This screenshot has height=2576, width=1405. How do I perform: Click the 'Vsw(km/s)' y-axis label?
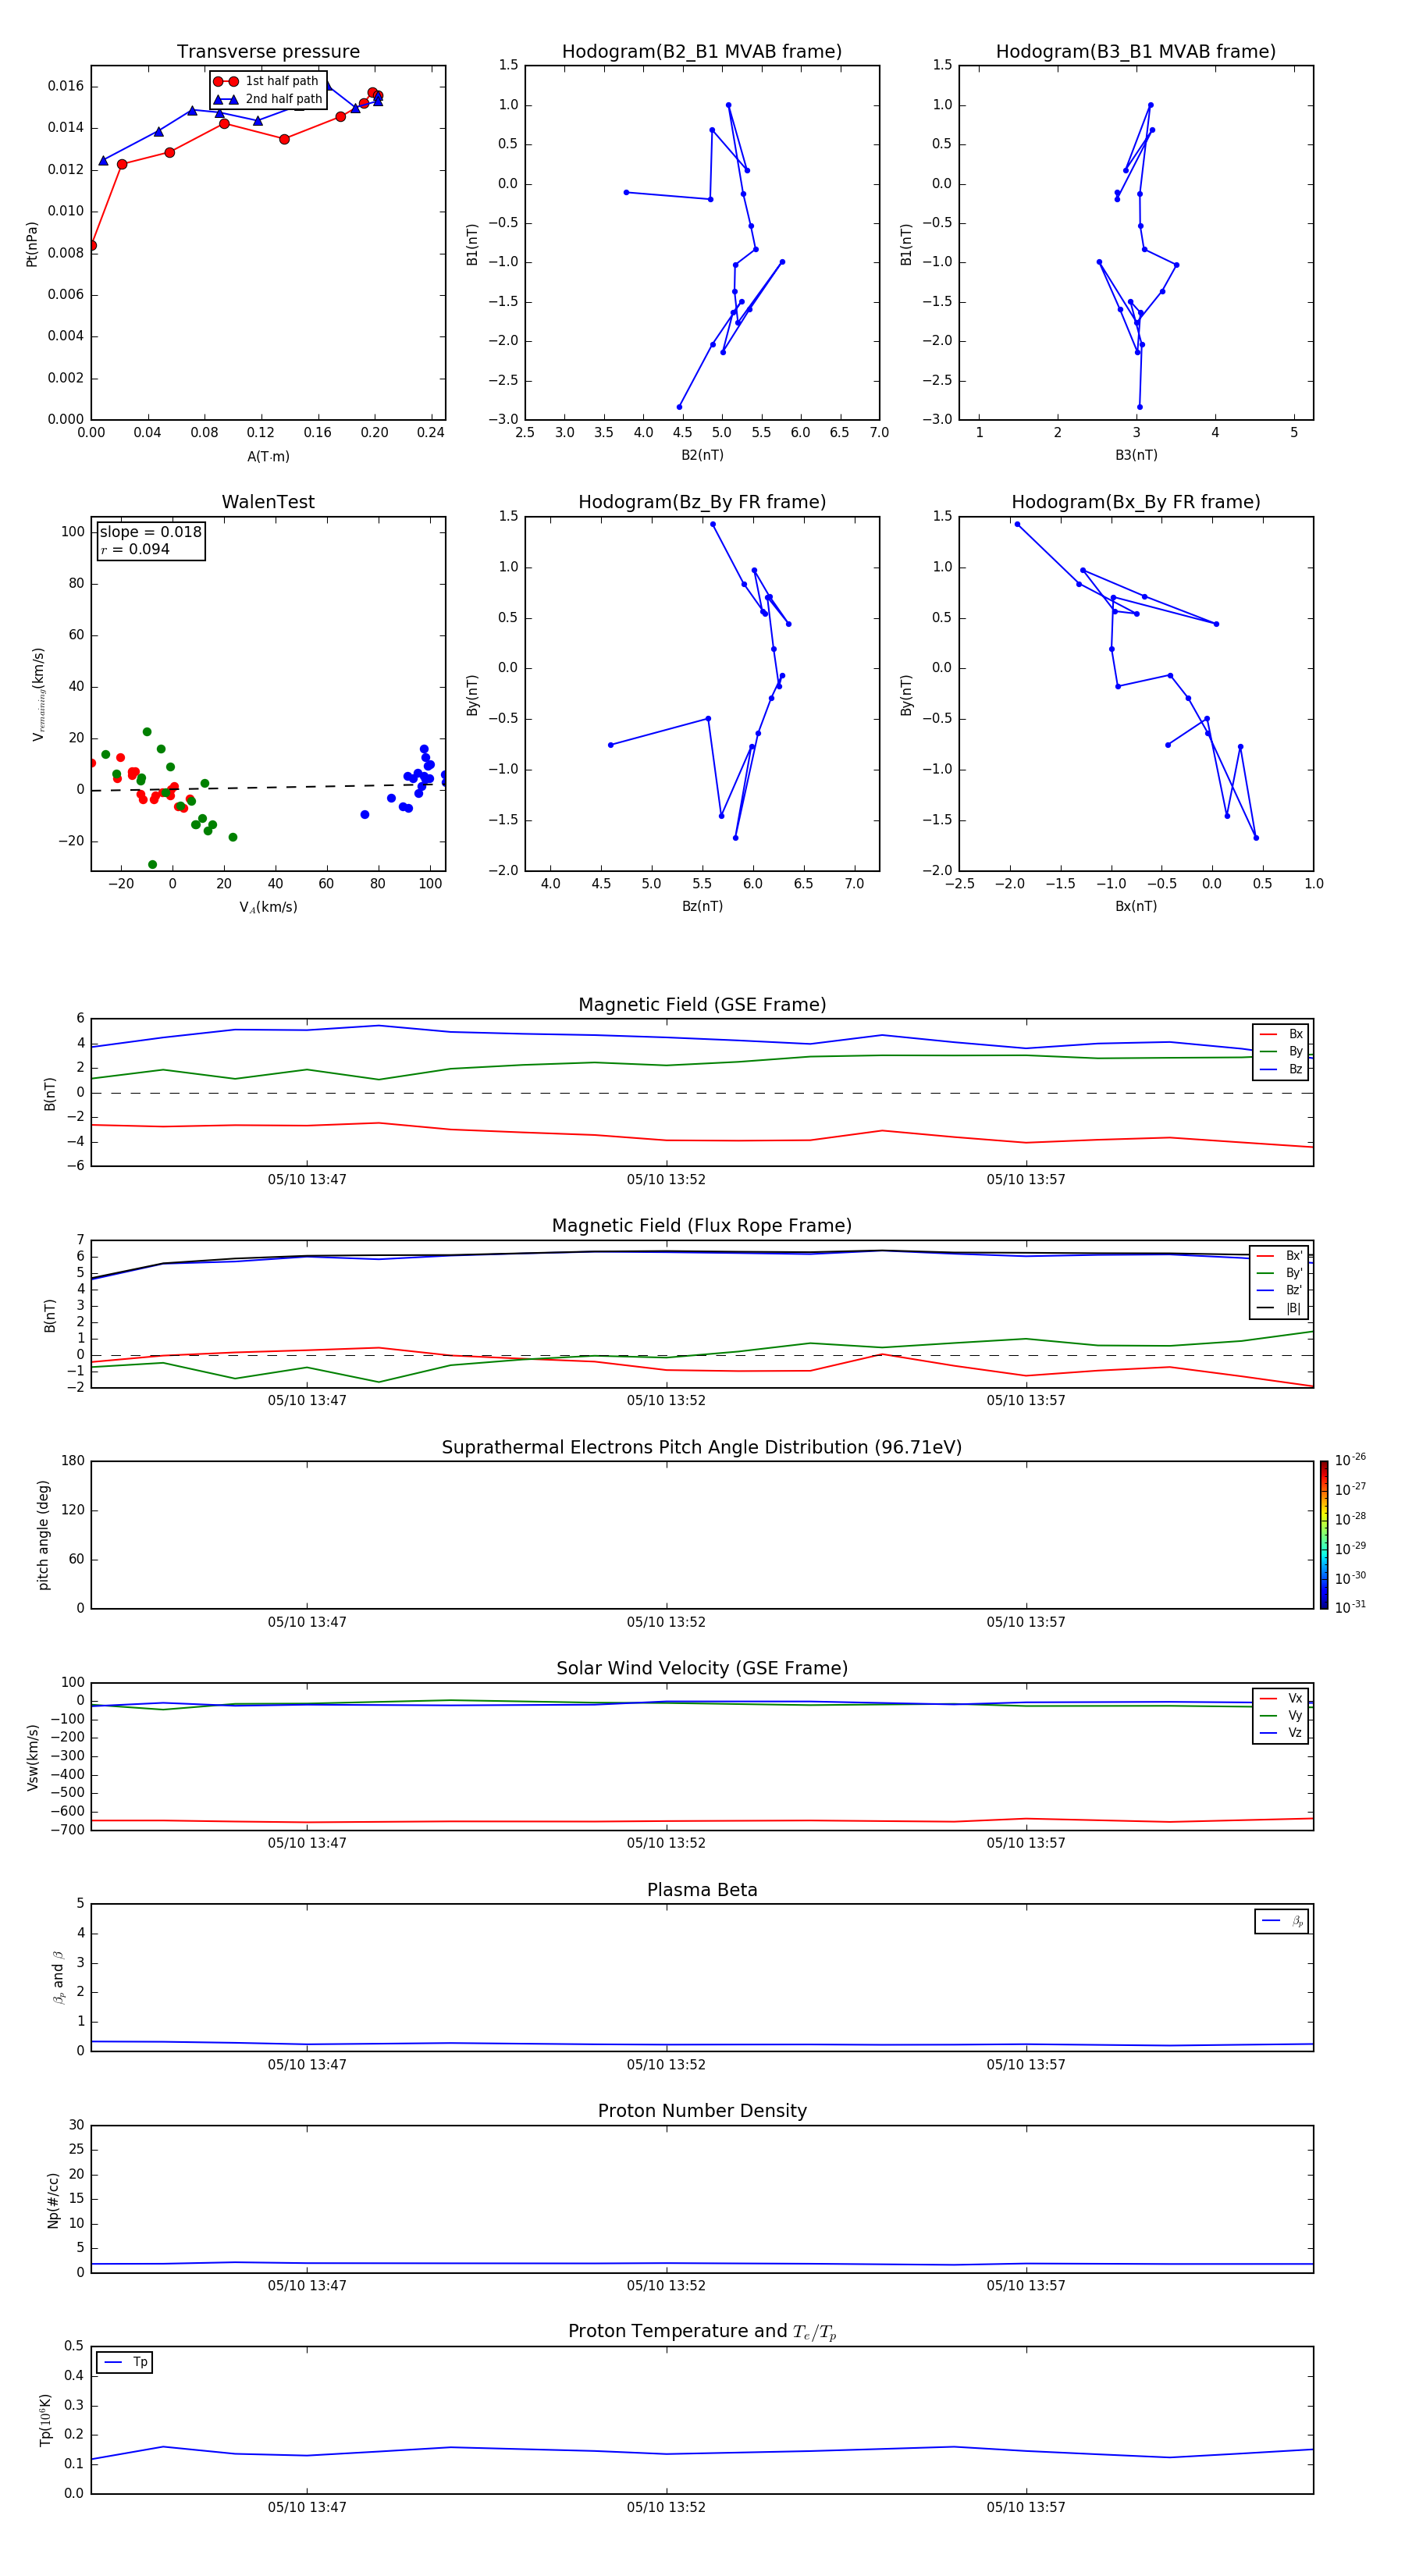[32, 1757]
